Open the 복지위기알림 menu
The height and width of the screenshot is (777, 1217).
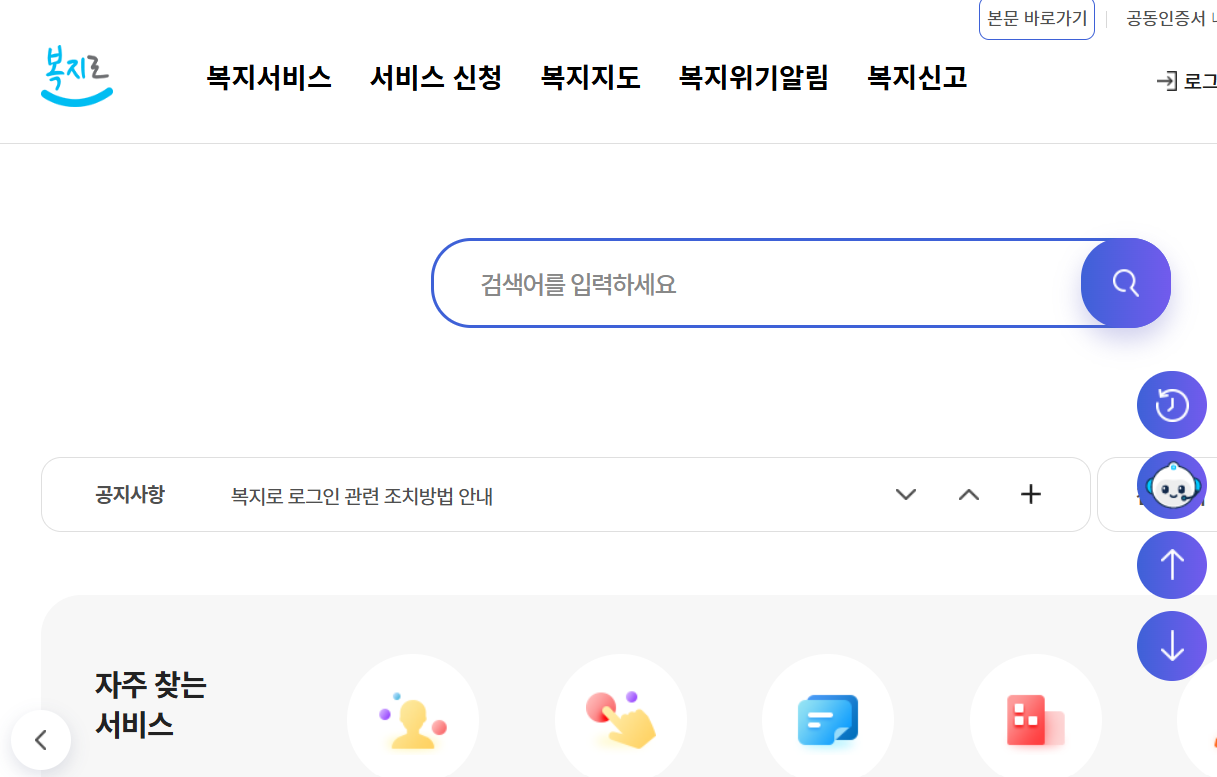click(x=754, y=78)
